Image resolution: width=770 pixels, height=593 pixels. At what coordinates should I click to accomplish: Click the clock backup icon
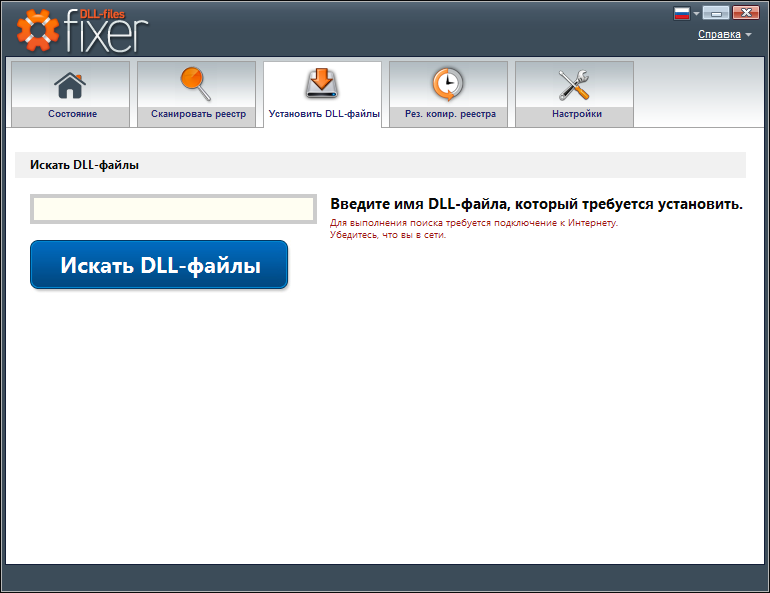tap(447, 84)
